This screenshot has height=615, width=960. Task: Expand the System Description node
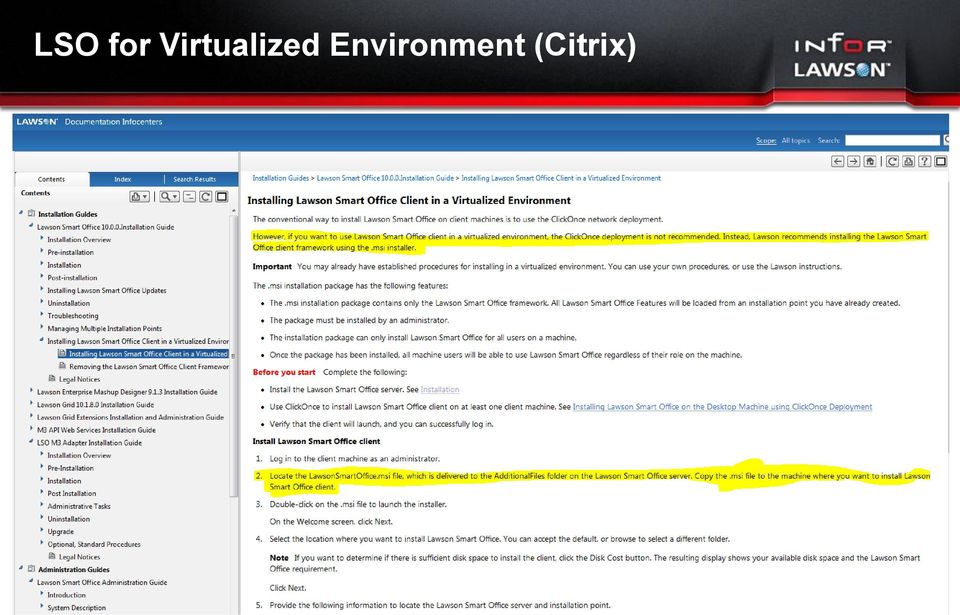42,607
